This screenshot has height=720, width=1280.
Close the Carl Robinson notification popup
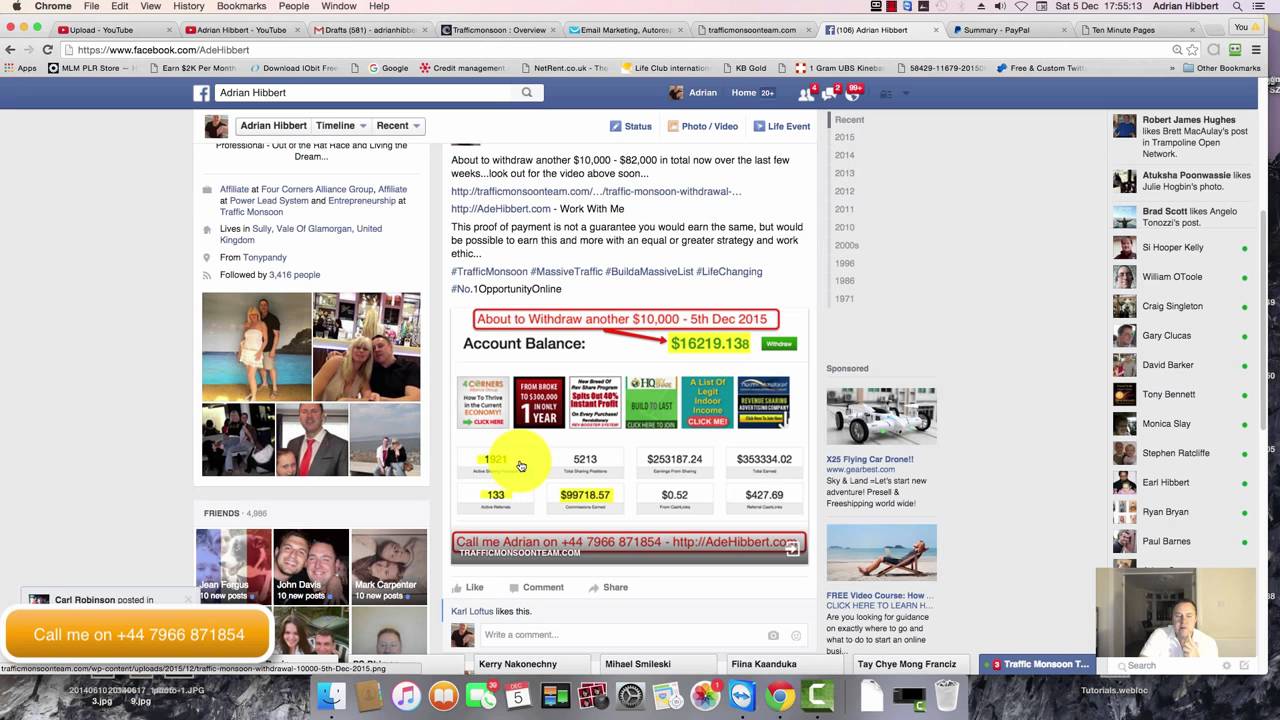click(187, 600)
